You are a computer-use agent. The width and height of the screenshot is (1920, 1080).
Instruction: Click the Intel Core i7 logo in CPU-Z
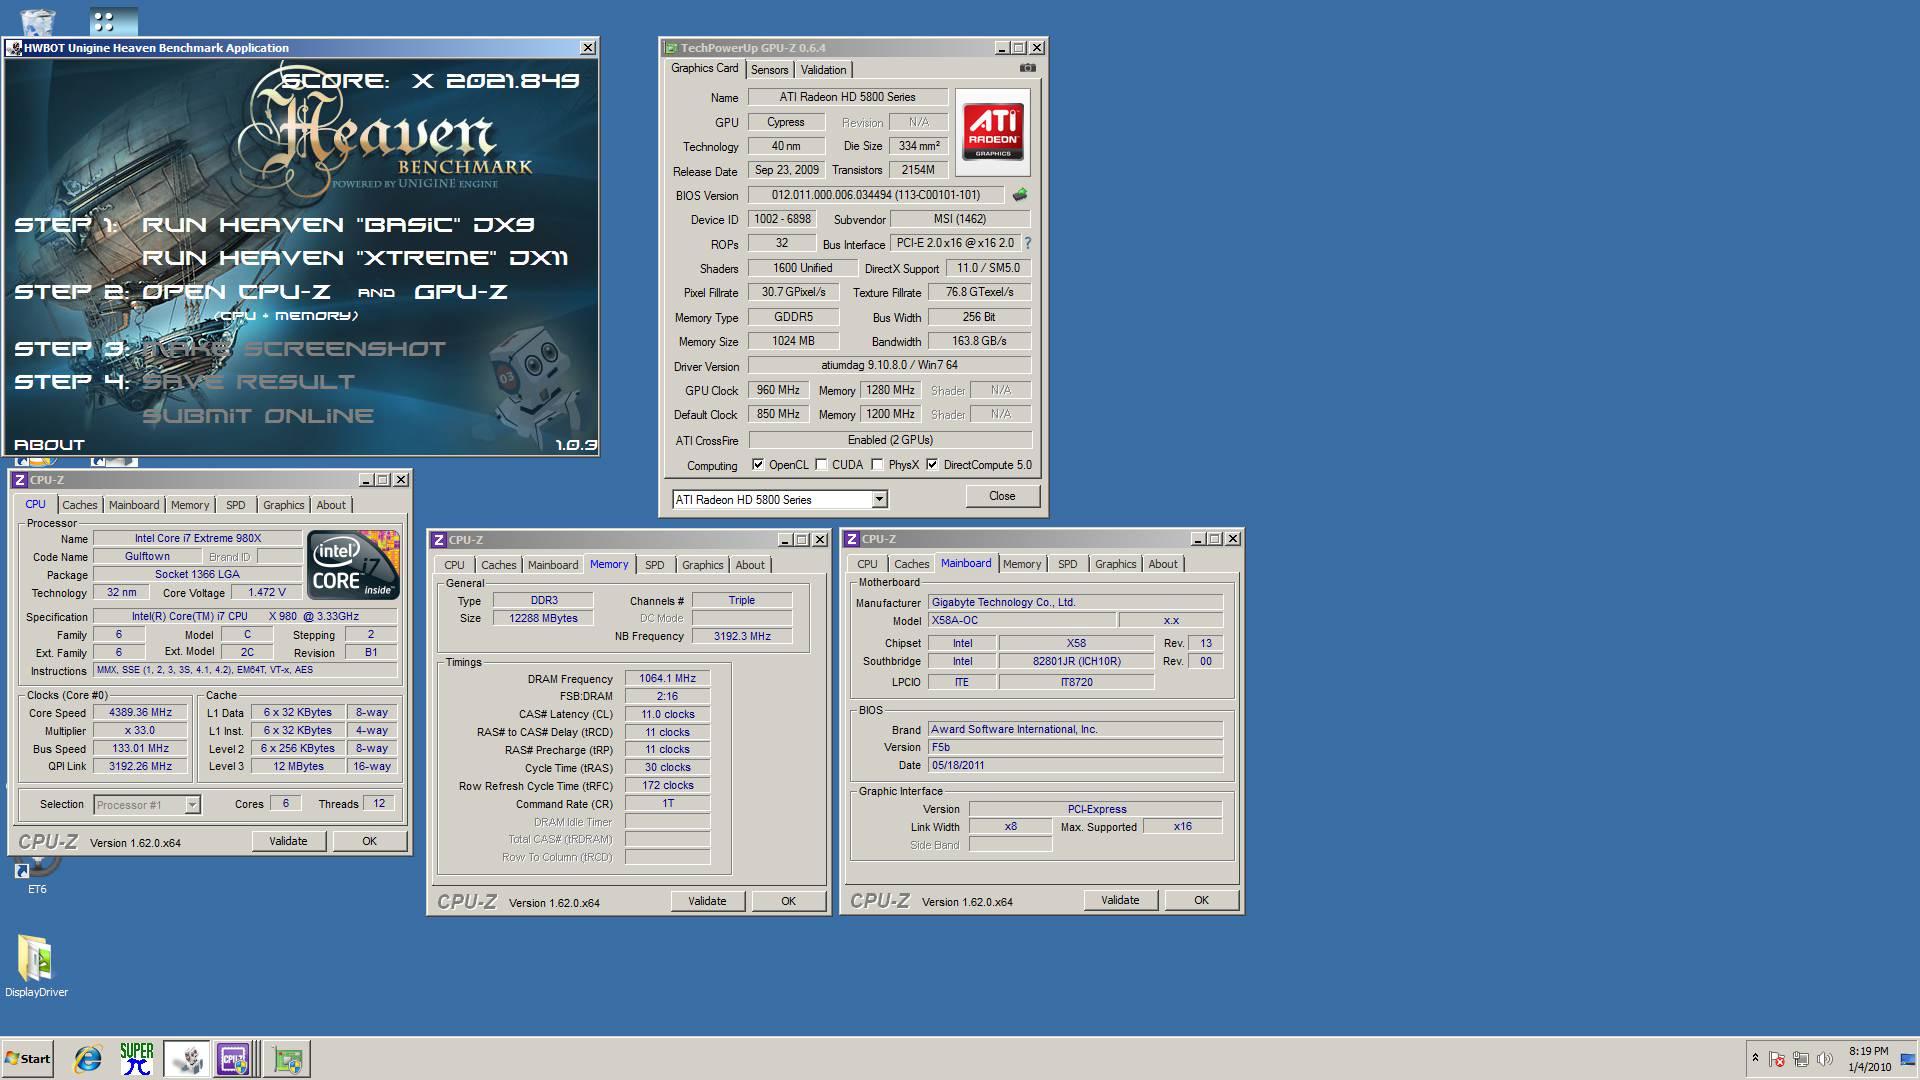point(353,565)
